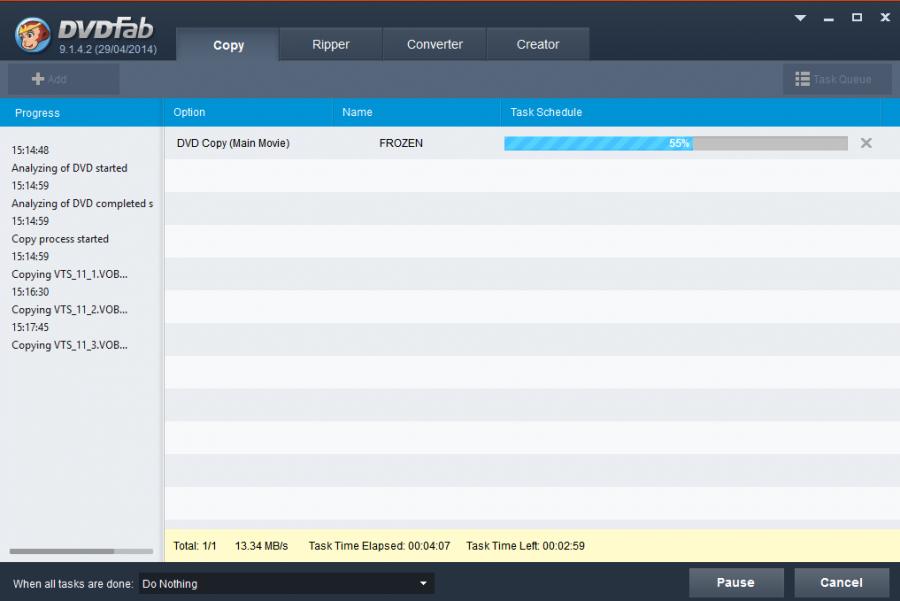This screenshot has width=900, height=601.
Task: Open the Do Nothing dropdown
Action: (x=286, y=584)
